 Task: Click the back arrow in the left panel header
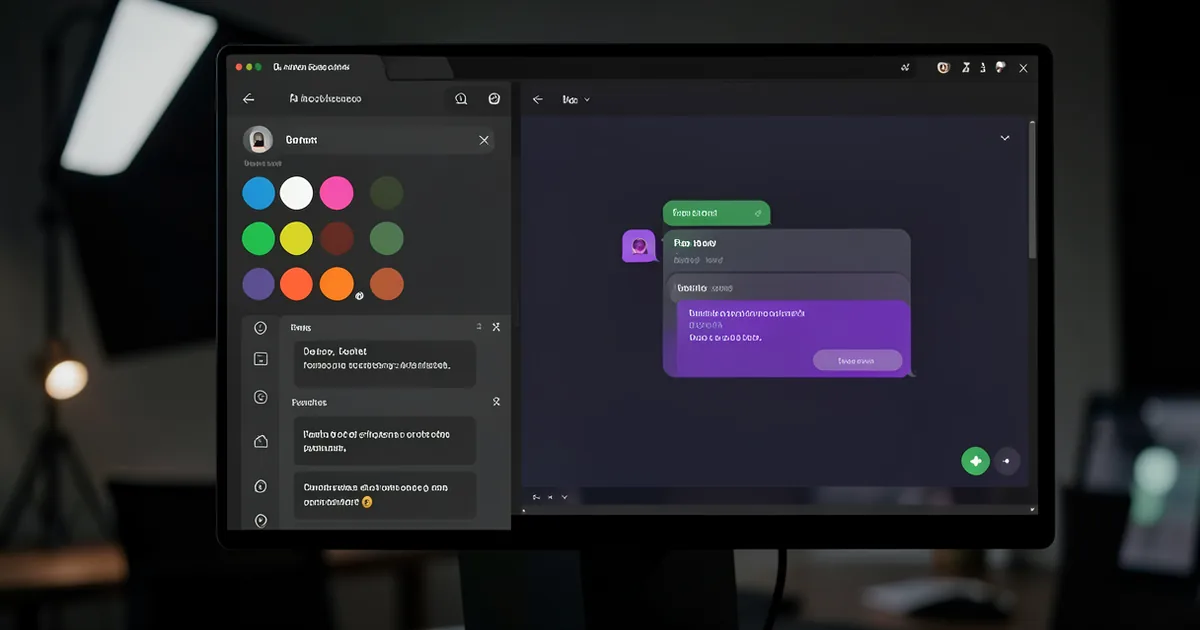[249, 99]
